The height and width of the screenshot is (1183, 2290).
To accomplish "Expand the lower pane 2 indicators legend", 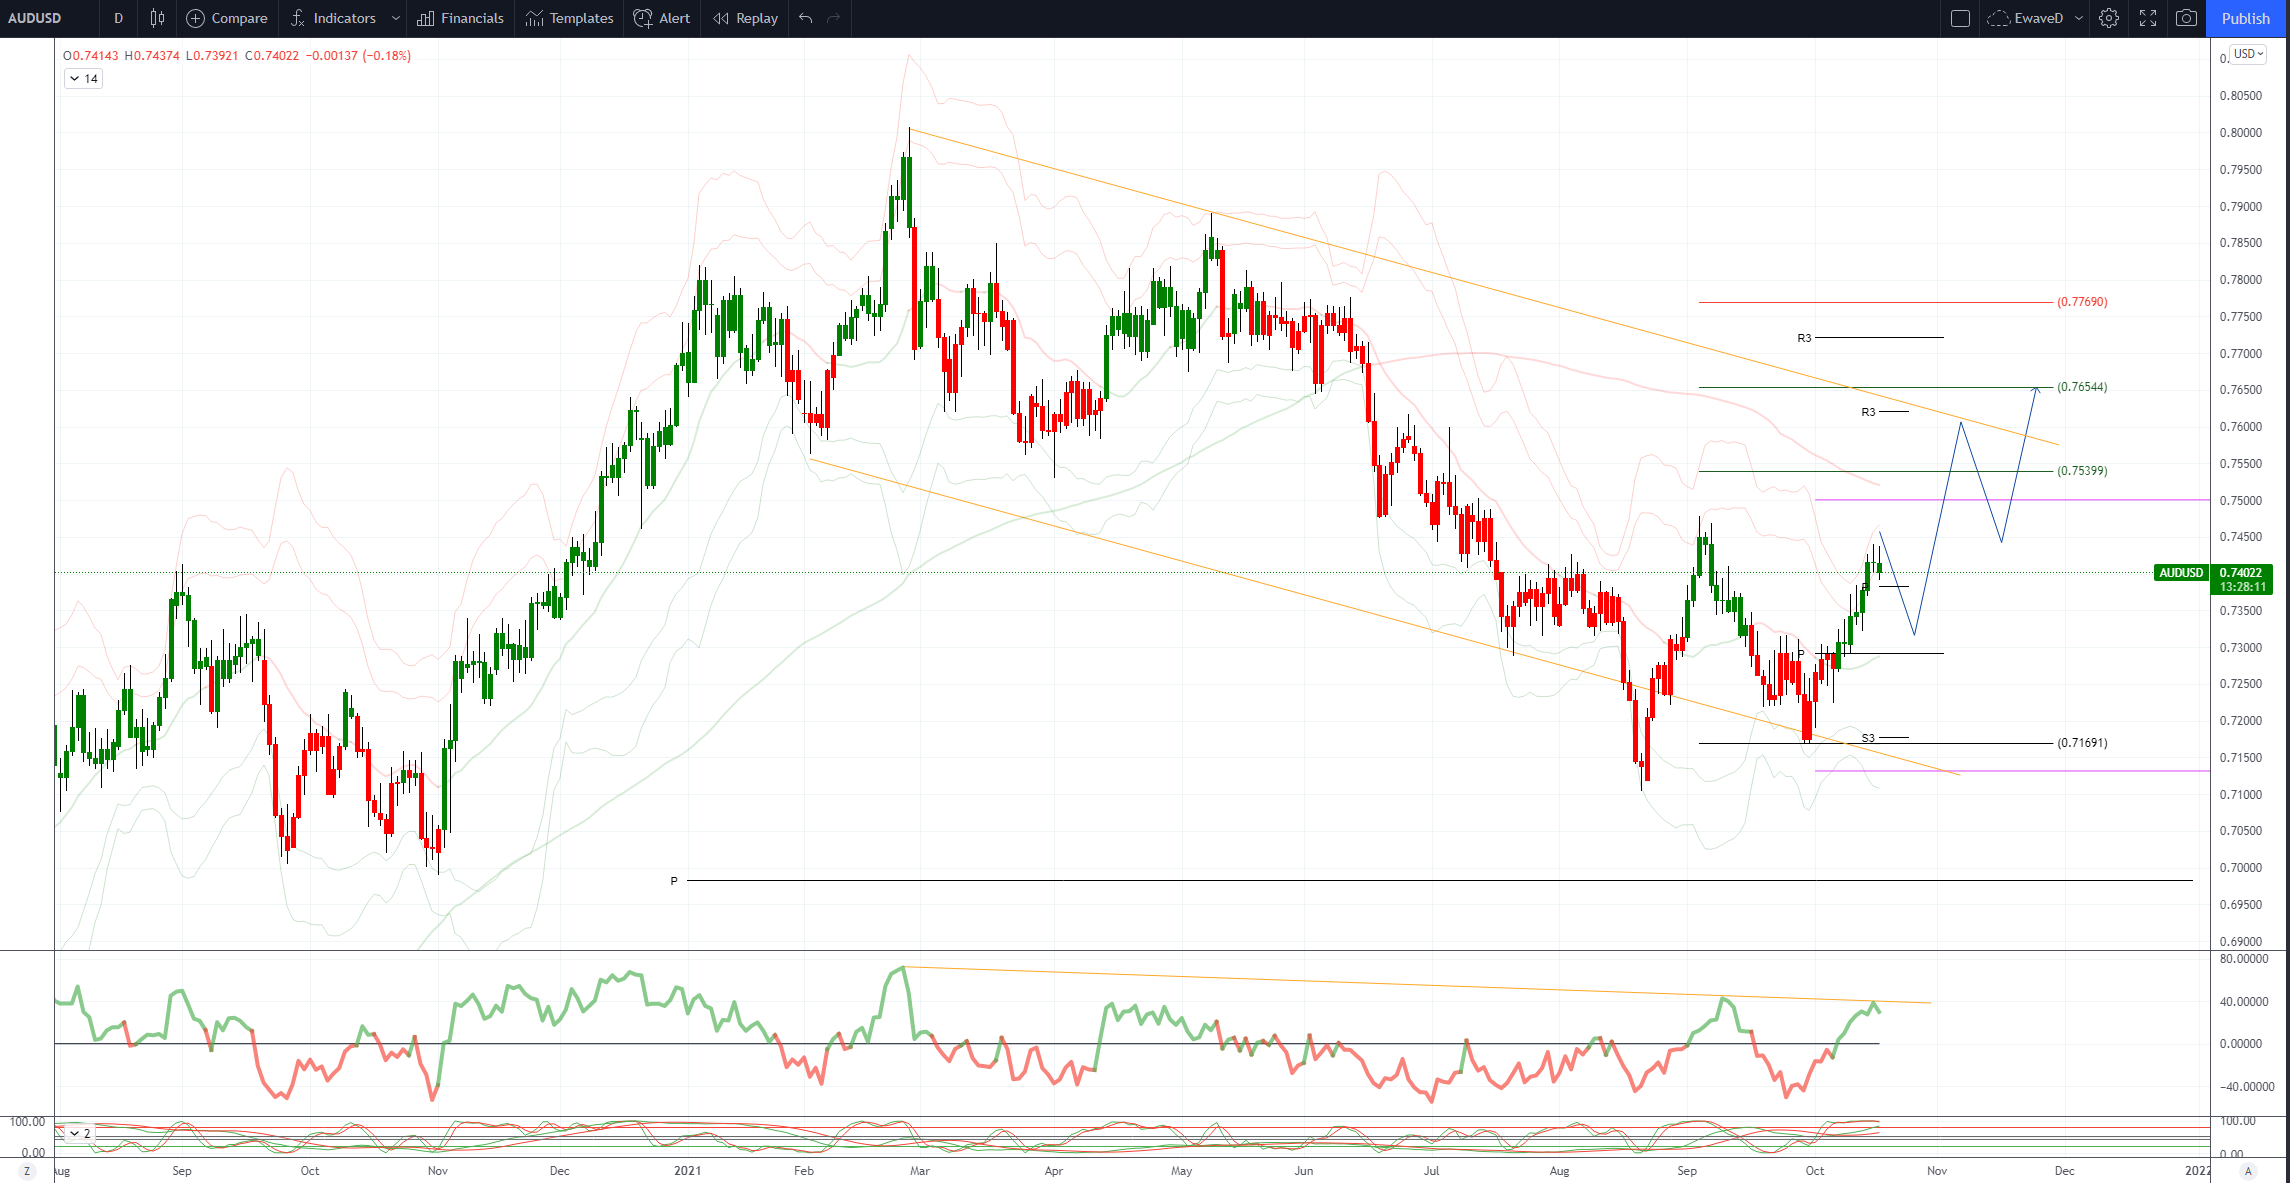I will click(78, 1133).
